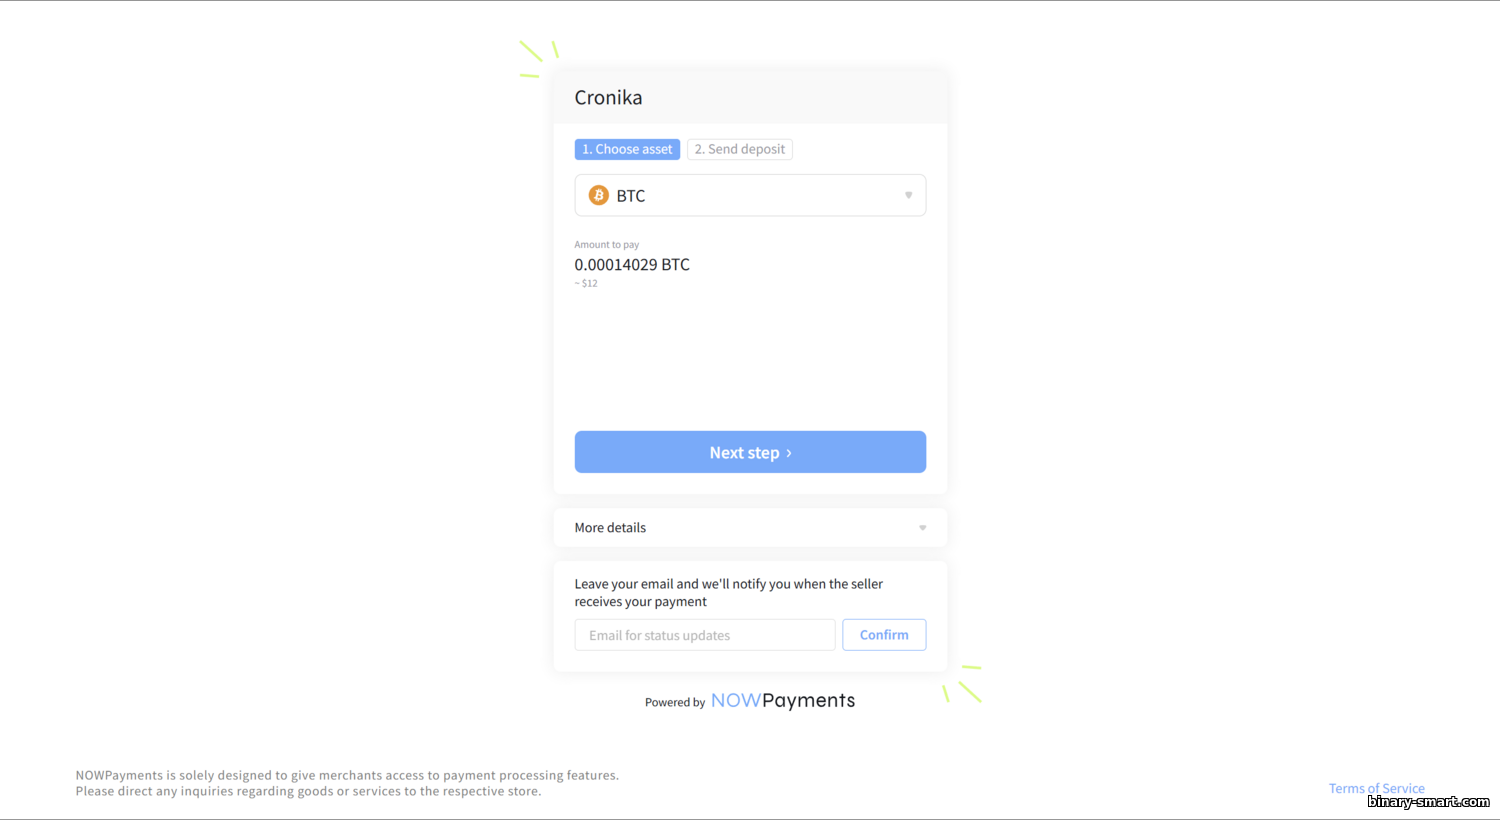Click the "Leave your email" notification text
The height and width of the screenshot is (820, 1500).
728,593
